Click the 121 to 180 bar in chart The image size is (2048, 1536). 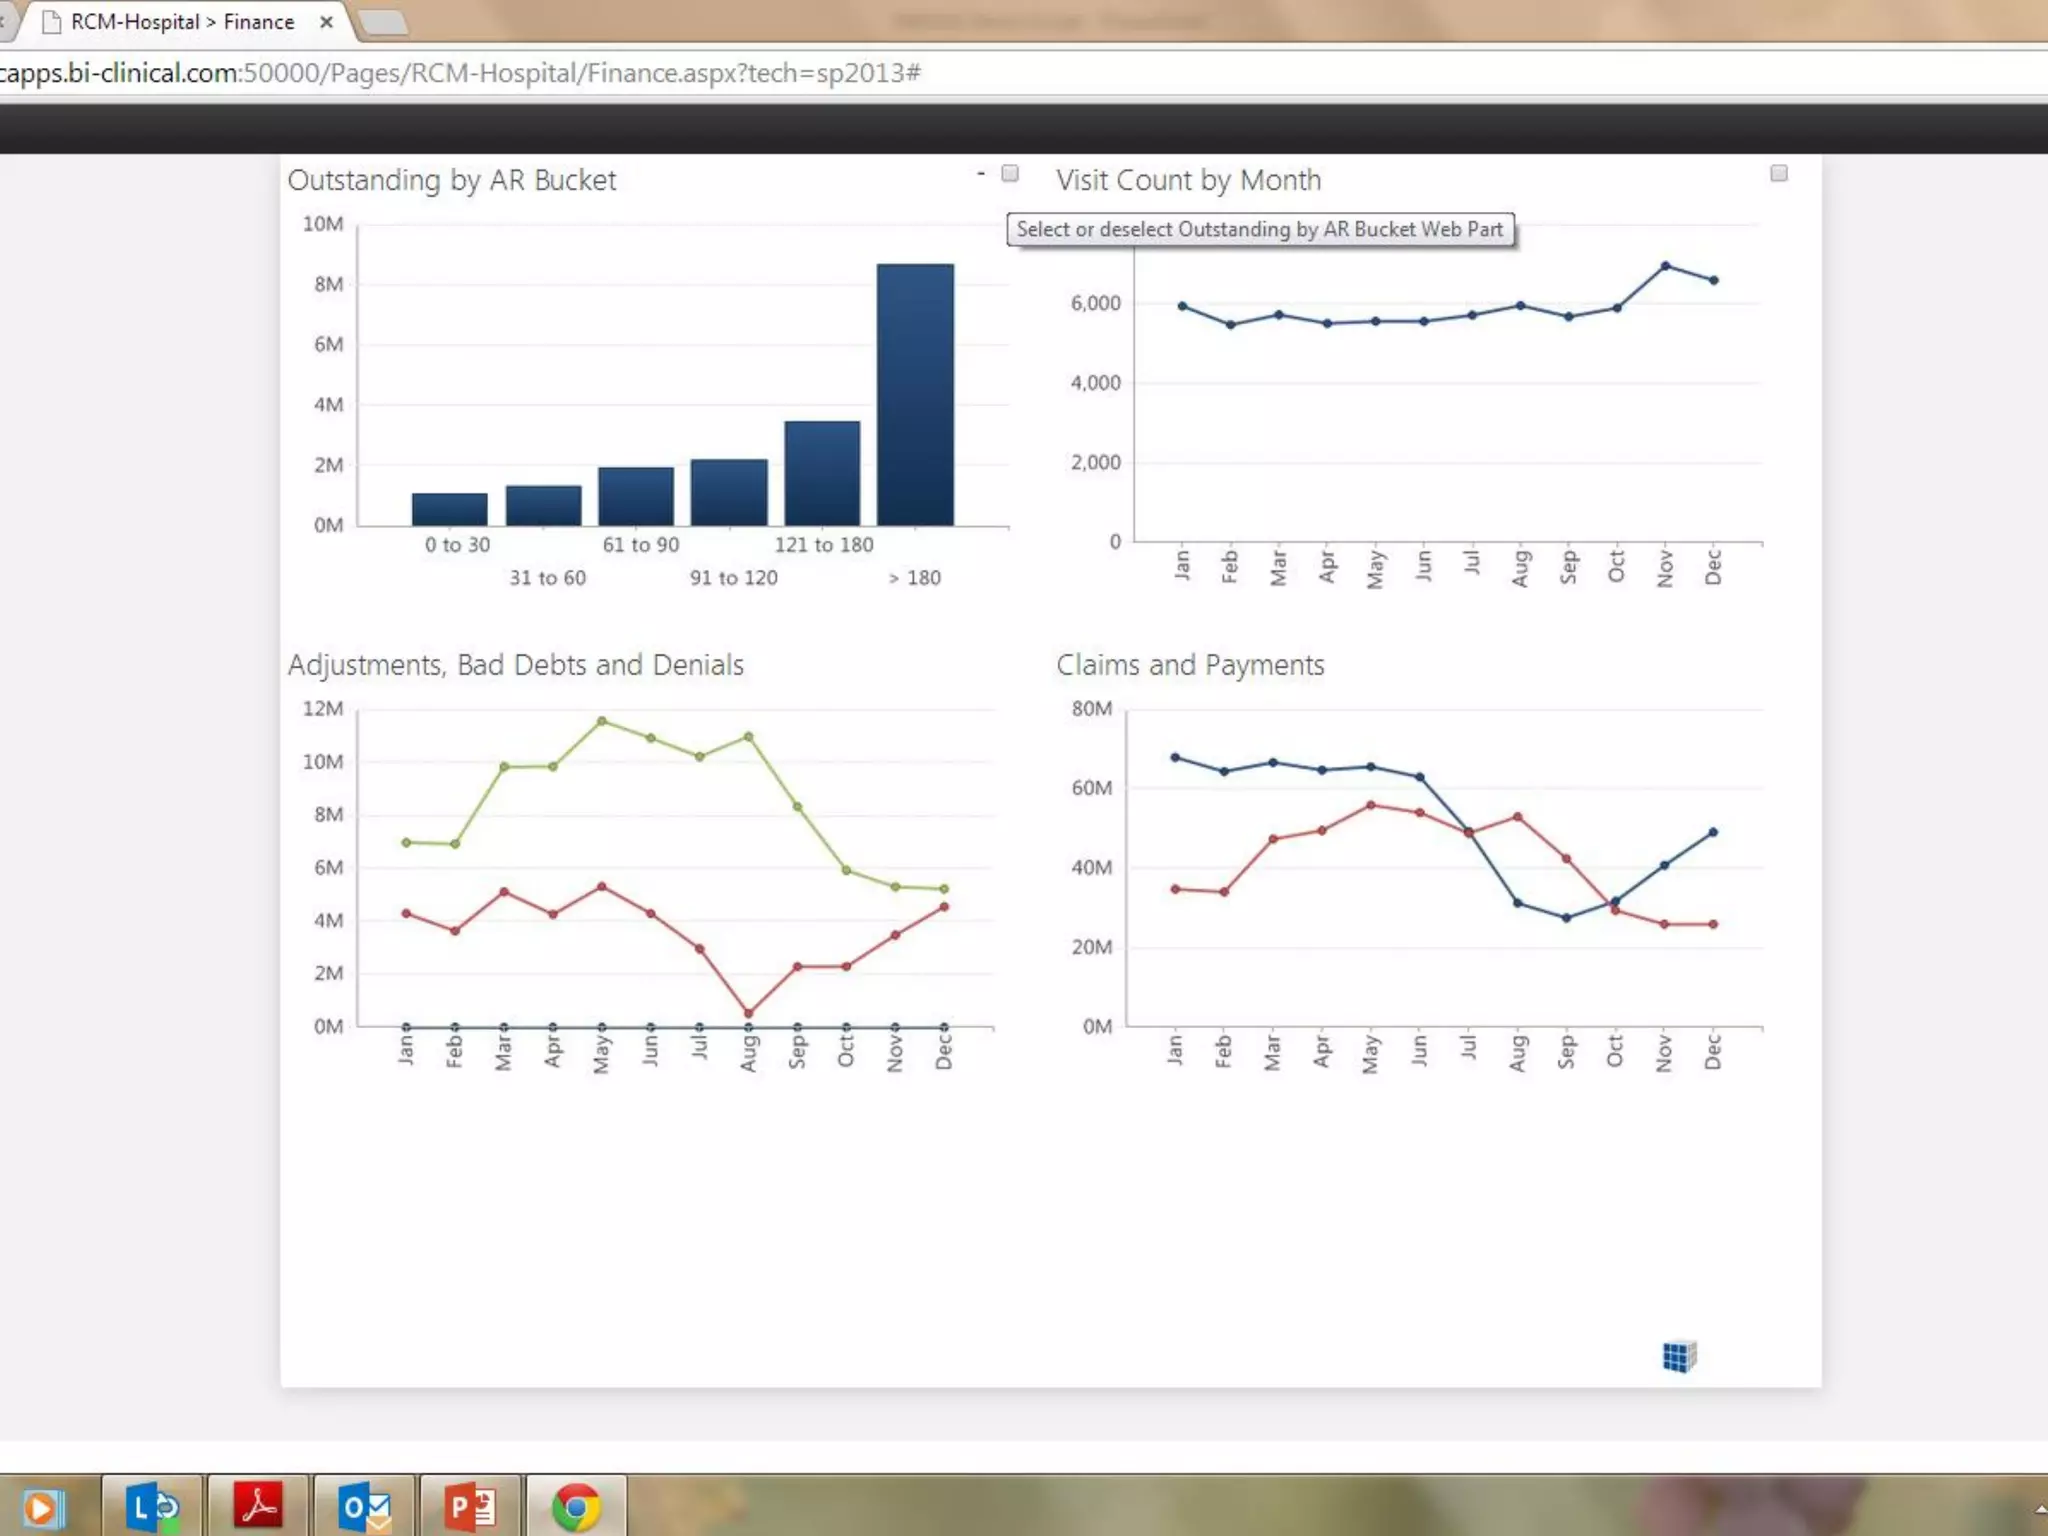coord(822,472)
